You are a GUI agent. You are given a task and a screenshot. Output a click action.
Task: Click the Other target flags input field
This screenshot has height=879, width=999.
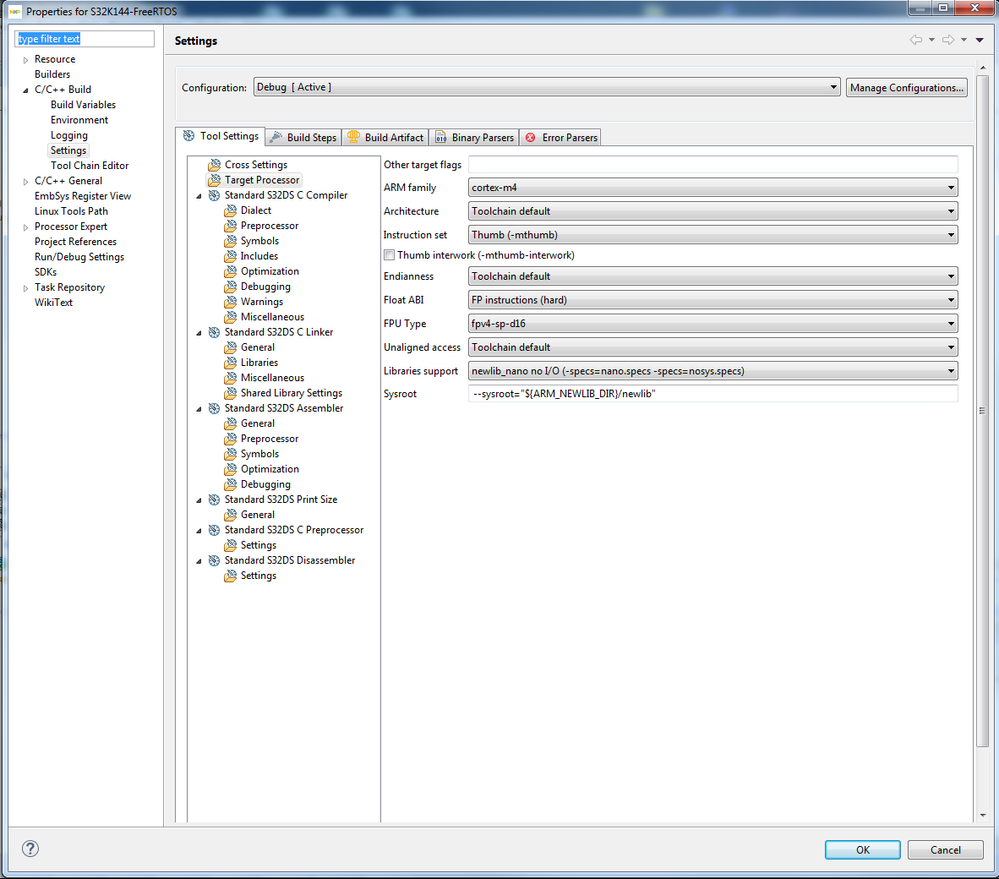(713, 164)
